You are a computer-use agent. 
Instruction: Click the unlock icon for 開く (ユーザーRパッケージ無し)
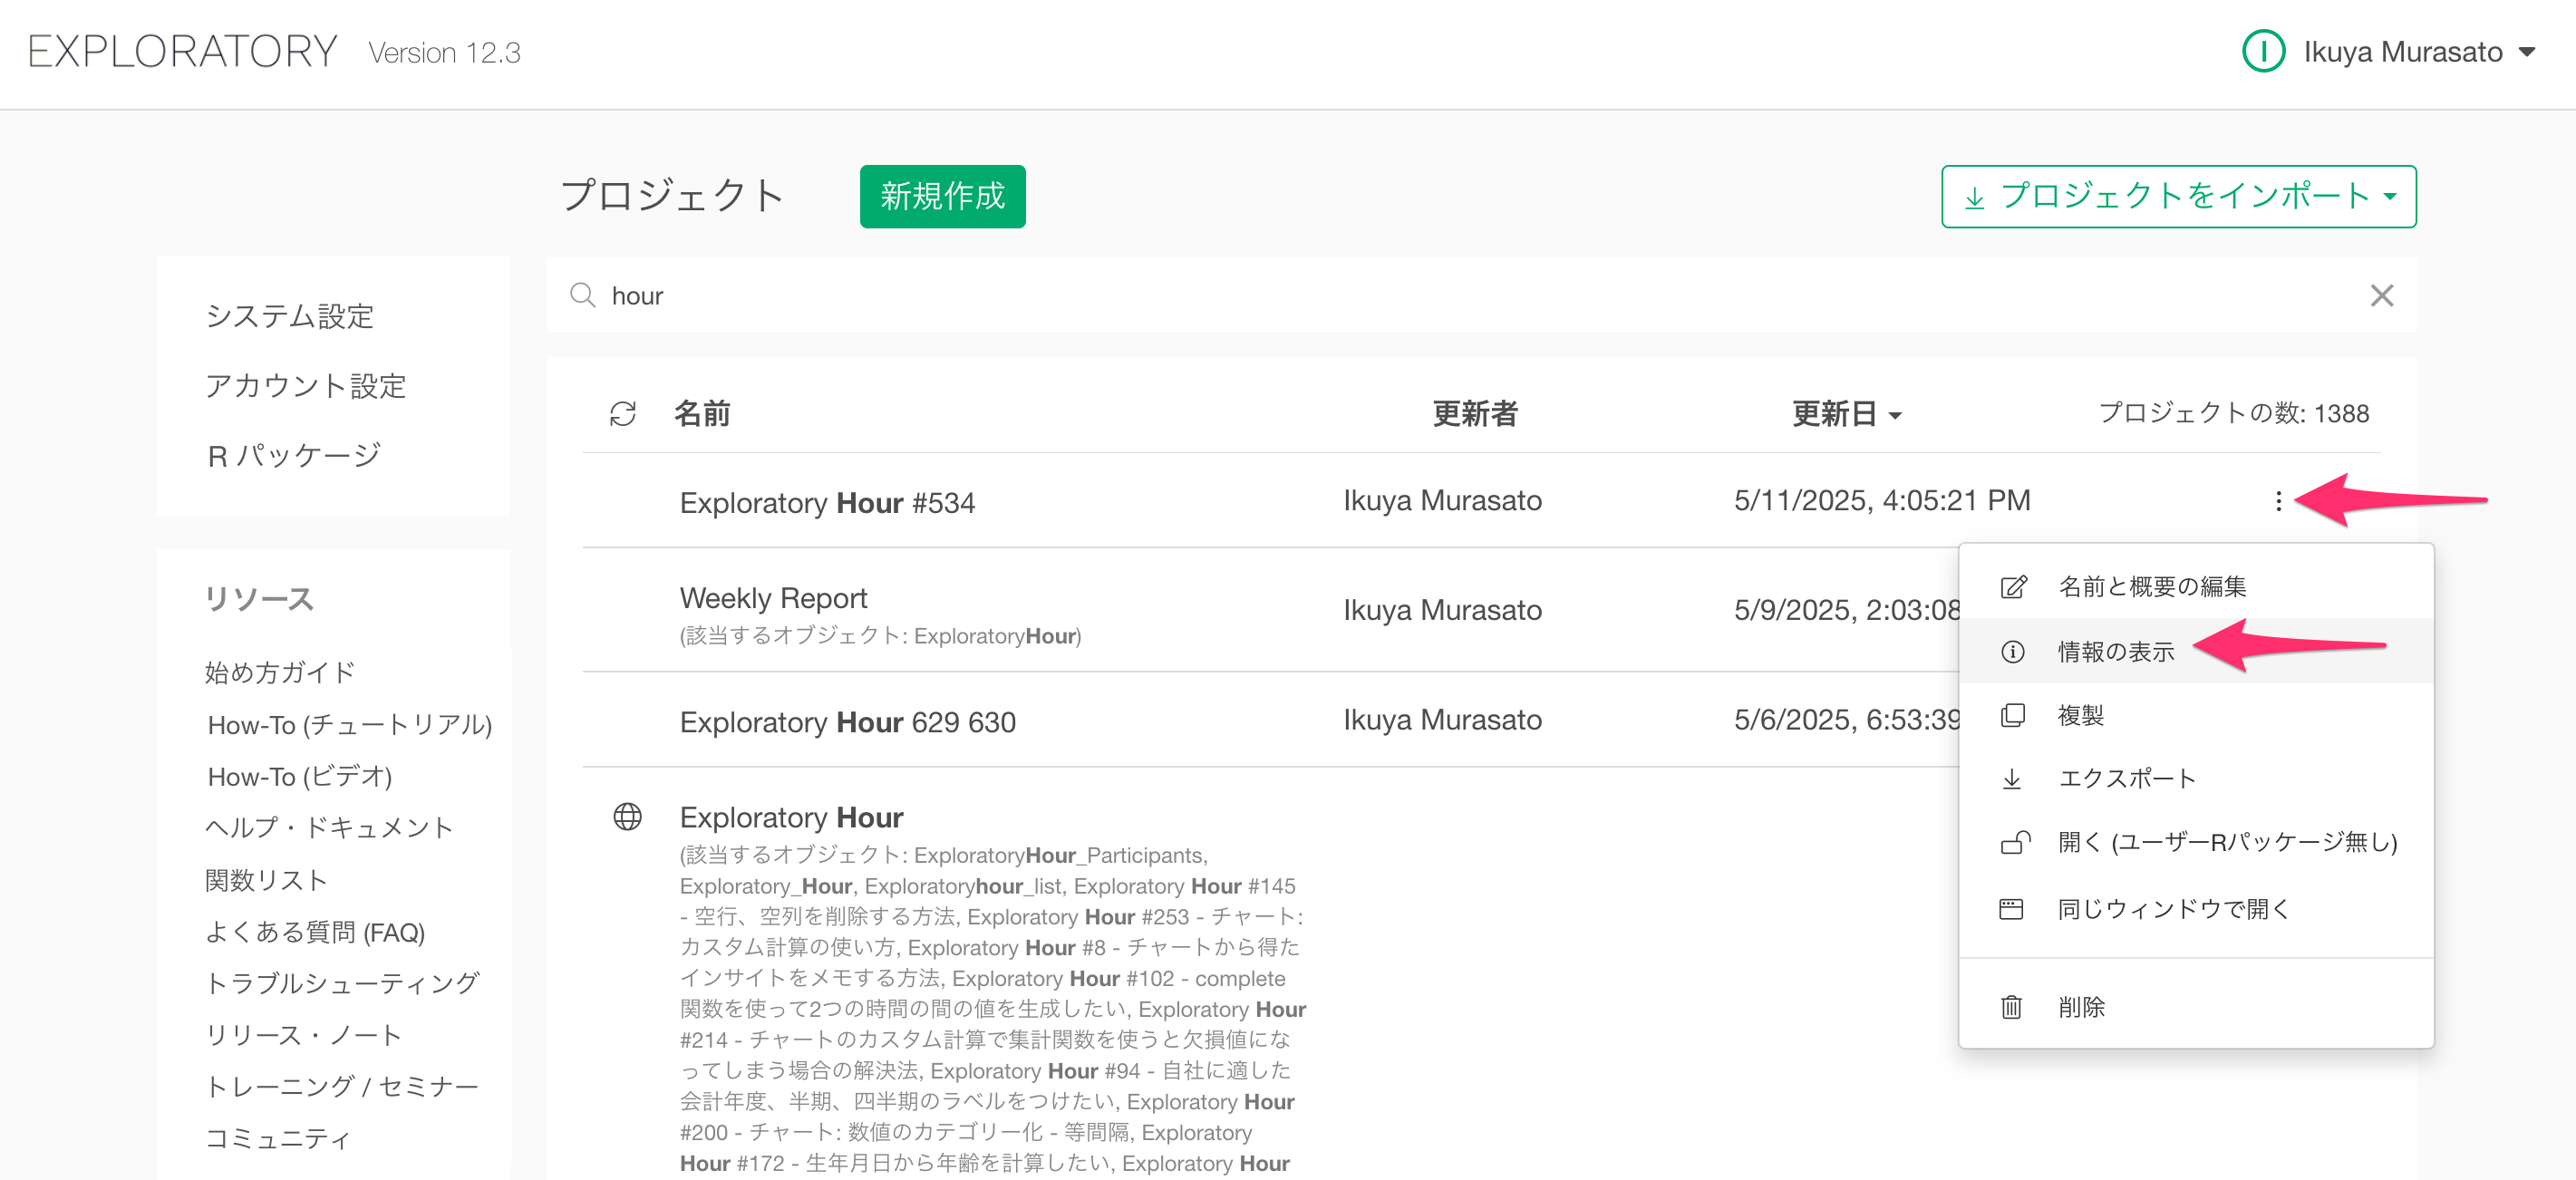tap(2014, 842)
